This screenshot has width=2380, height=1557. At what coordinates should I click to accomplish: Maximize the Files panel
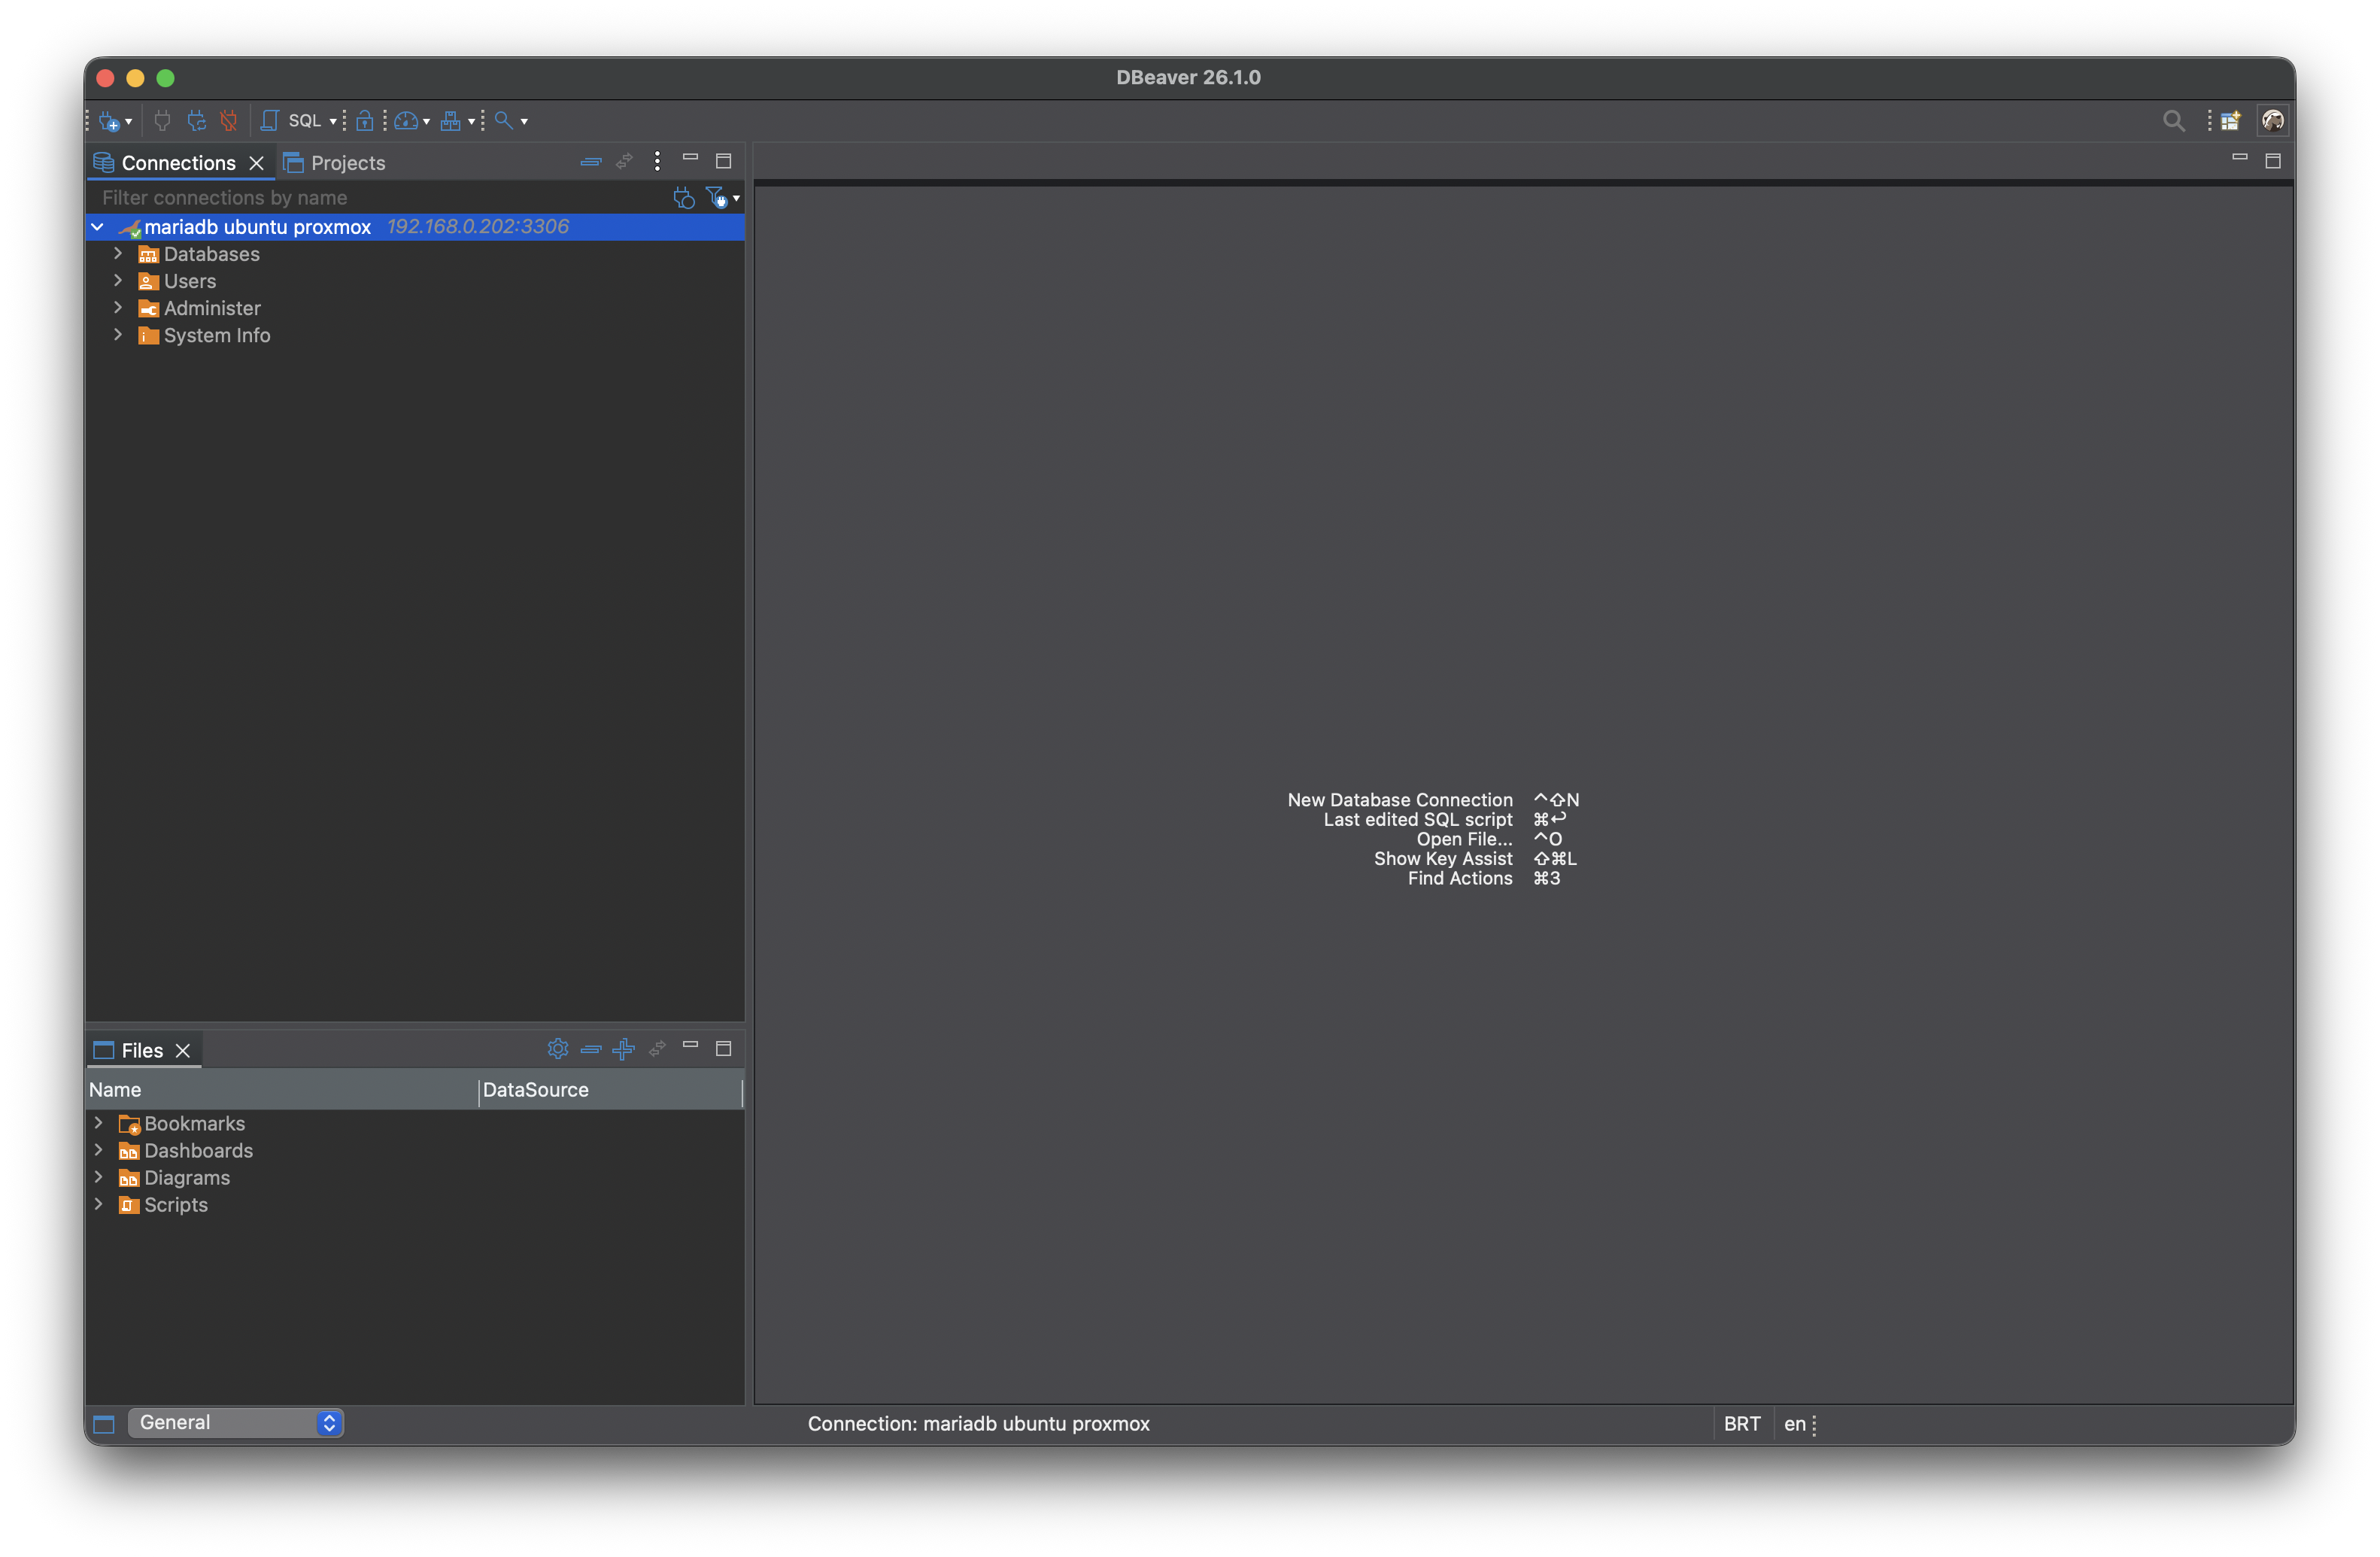tap(724, 1049)
